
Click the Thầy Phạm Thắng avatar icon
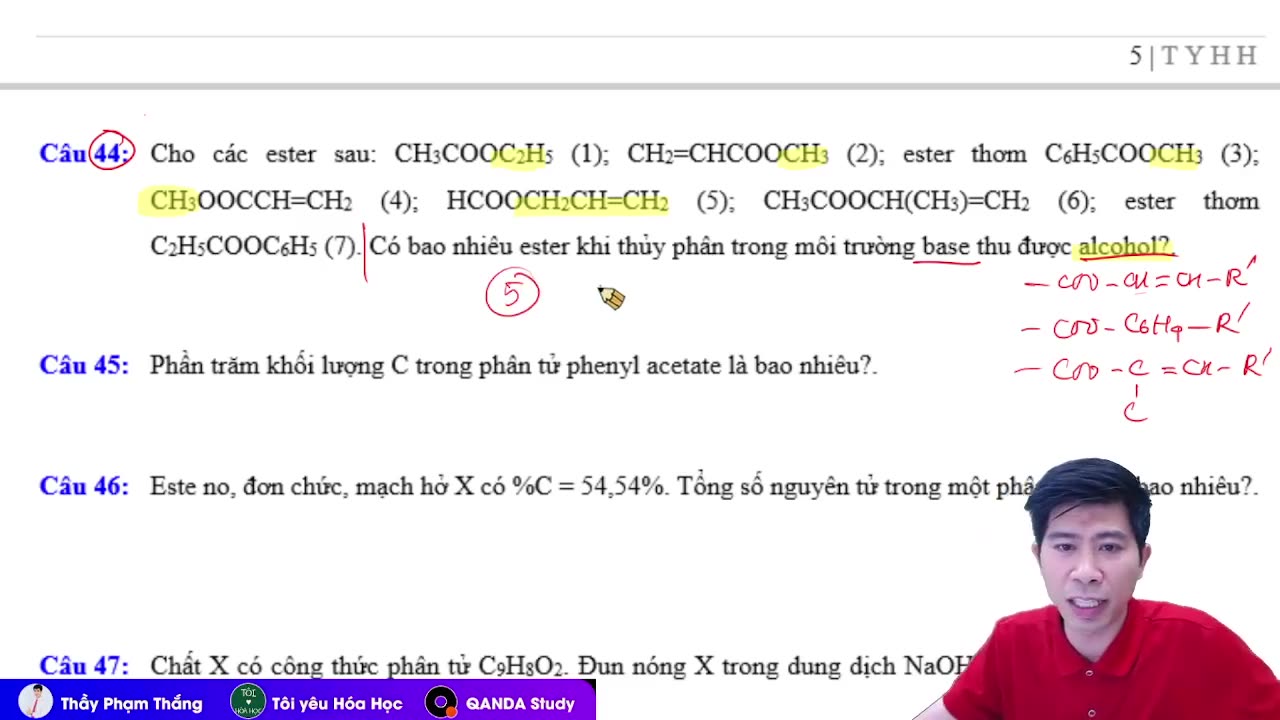pos(36,702)
